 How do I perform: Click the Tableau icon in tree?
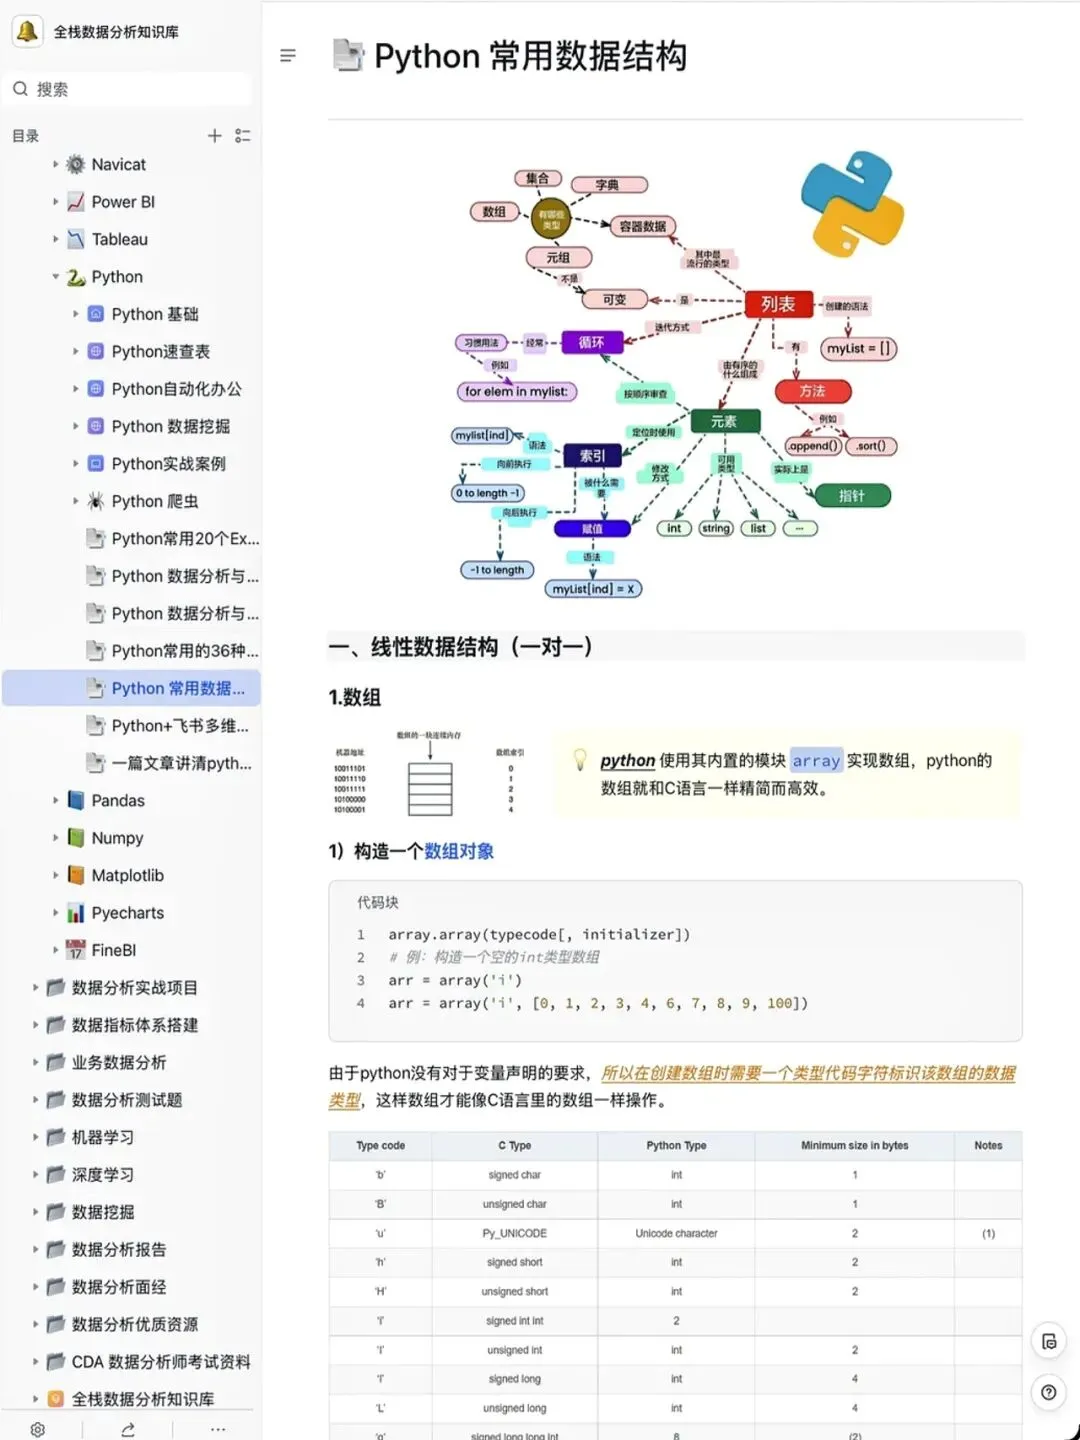(x=76, y=239)
